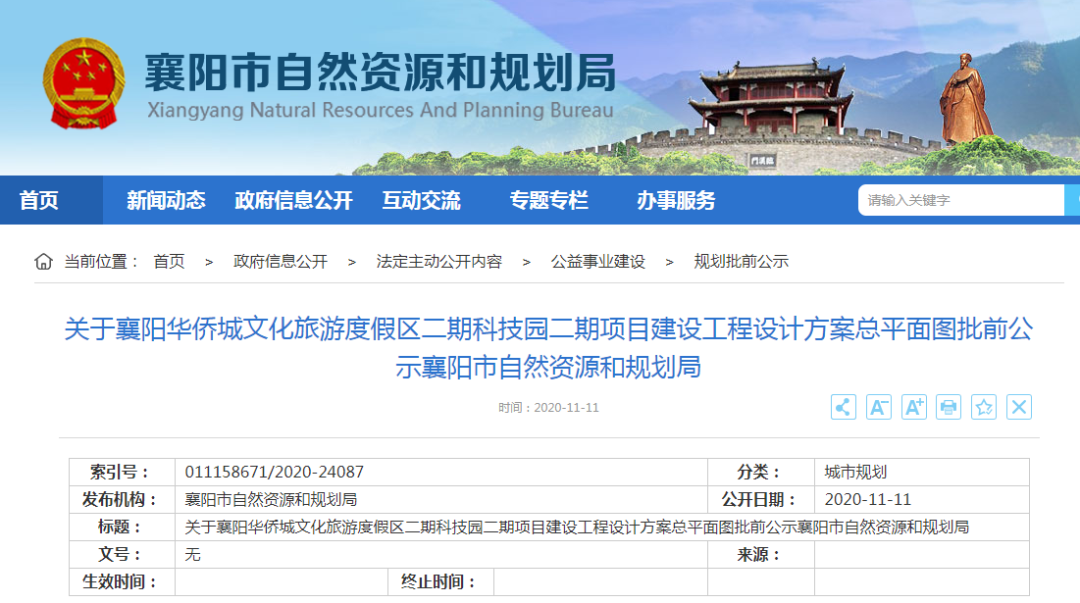This screenshot has width=1080, height=603.
Task: Click the title text in 标题 row
Action: click(x=577, y=527)
